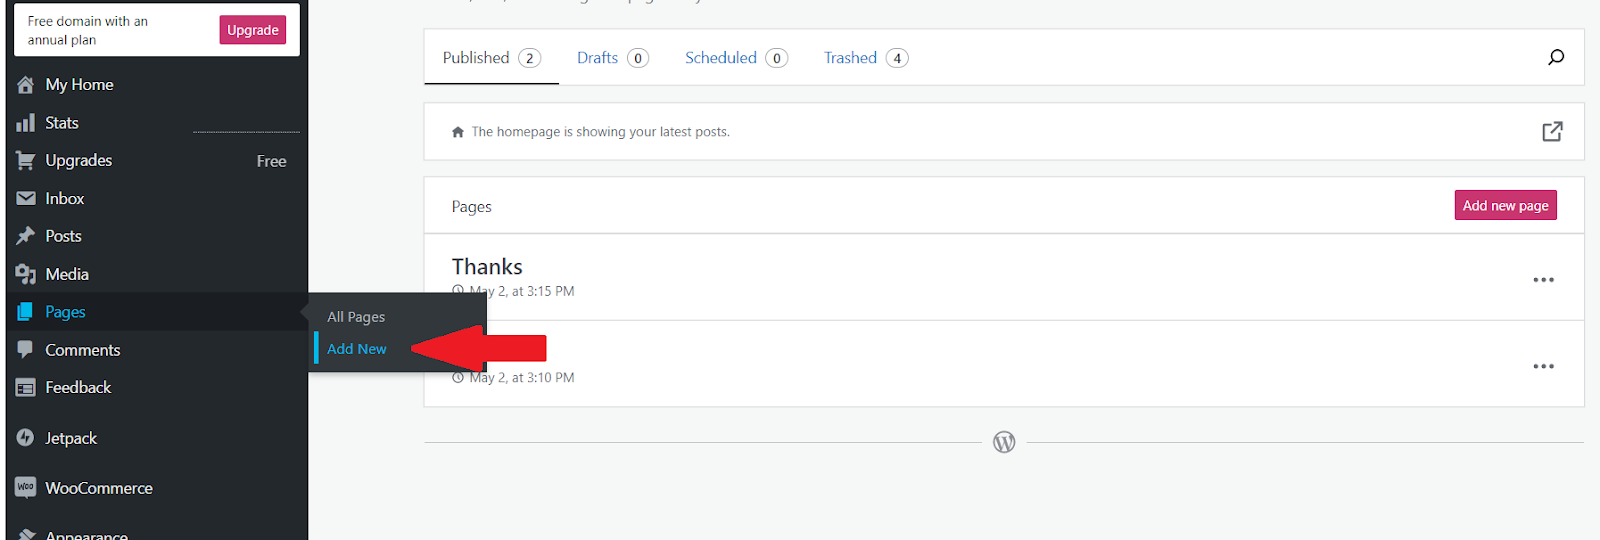Click the 'May 2, at 3:10 PM' timestamp
This screenshot has width=1600, height=540.
522,378
